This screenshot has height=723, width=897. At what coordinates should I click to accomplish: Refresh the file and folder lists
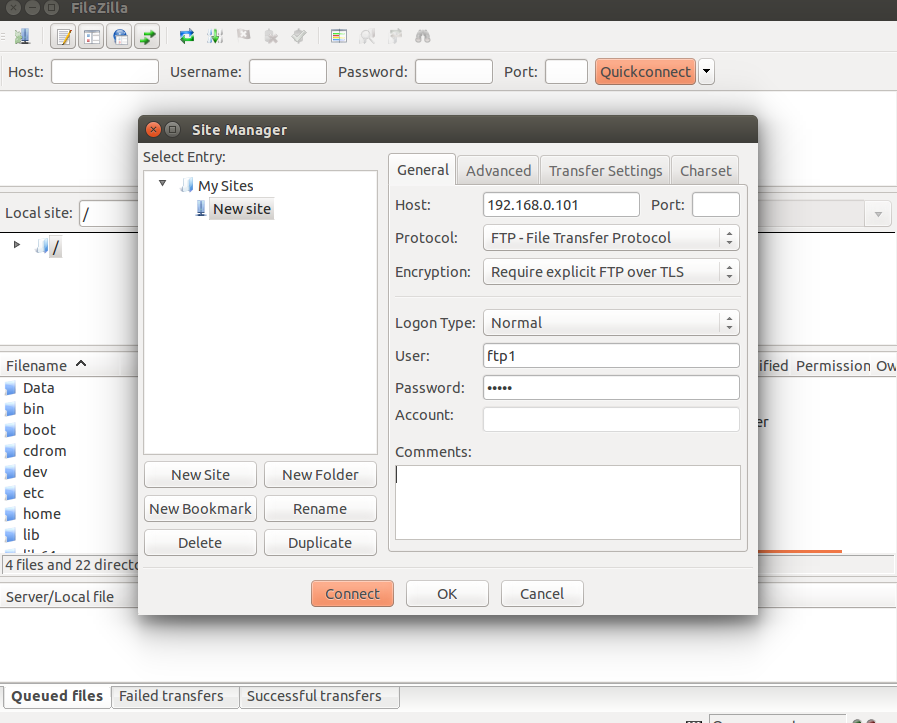click(186, 37)
